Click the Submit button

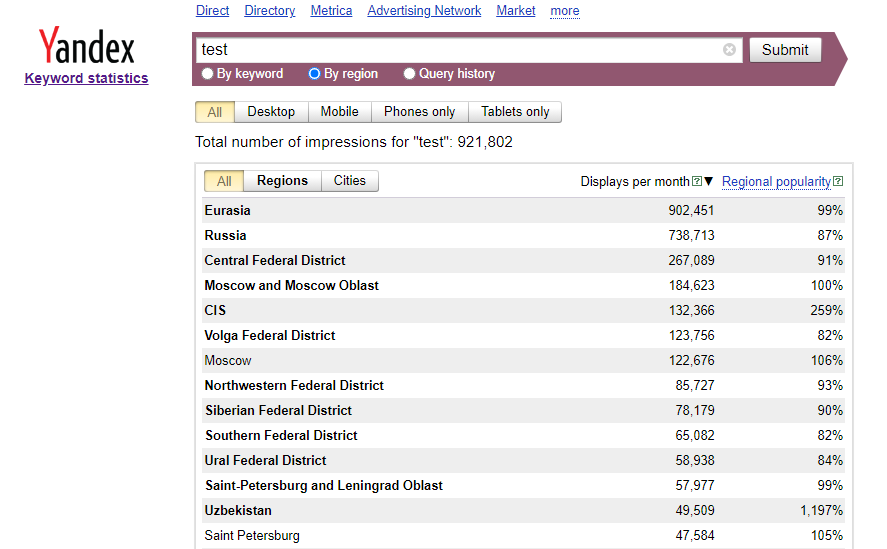click(x=785, y=50)
